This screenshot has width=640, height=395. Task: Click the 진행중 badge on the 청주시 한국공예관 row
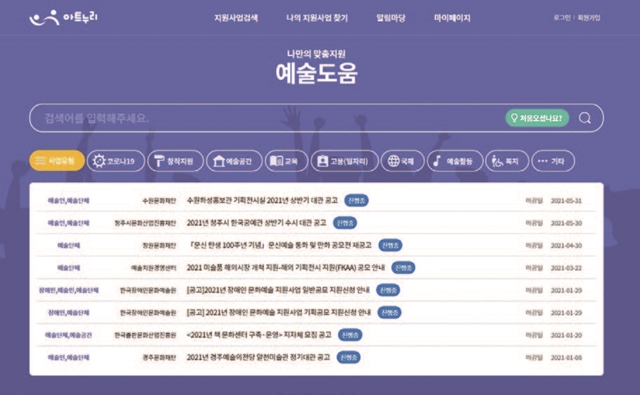[345, 223]
